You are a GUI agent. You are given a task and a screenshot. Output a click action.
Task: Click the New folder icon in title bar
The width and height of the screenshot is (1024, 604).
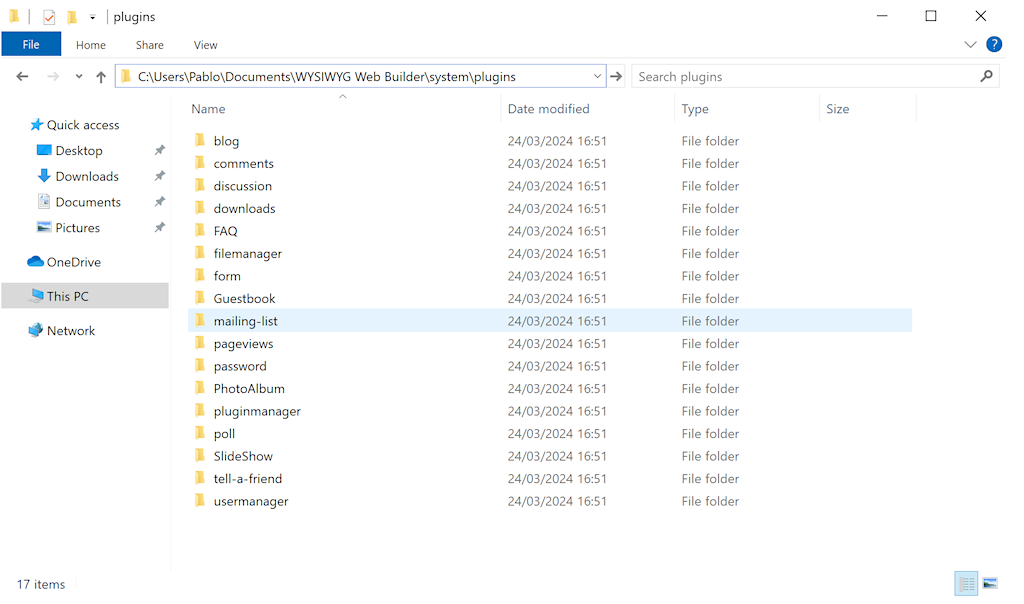click(72, 17)
